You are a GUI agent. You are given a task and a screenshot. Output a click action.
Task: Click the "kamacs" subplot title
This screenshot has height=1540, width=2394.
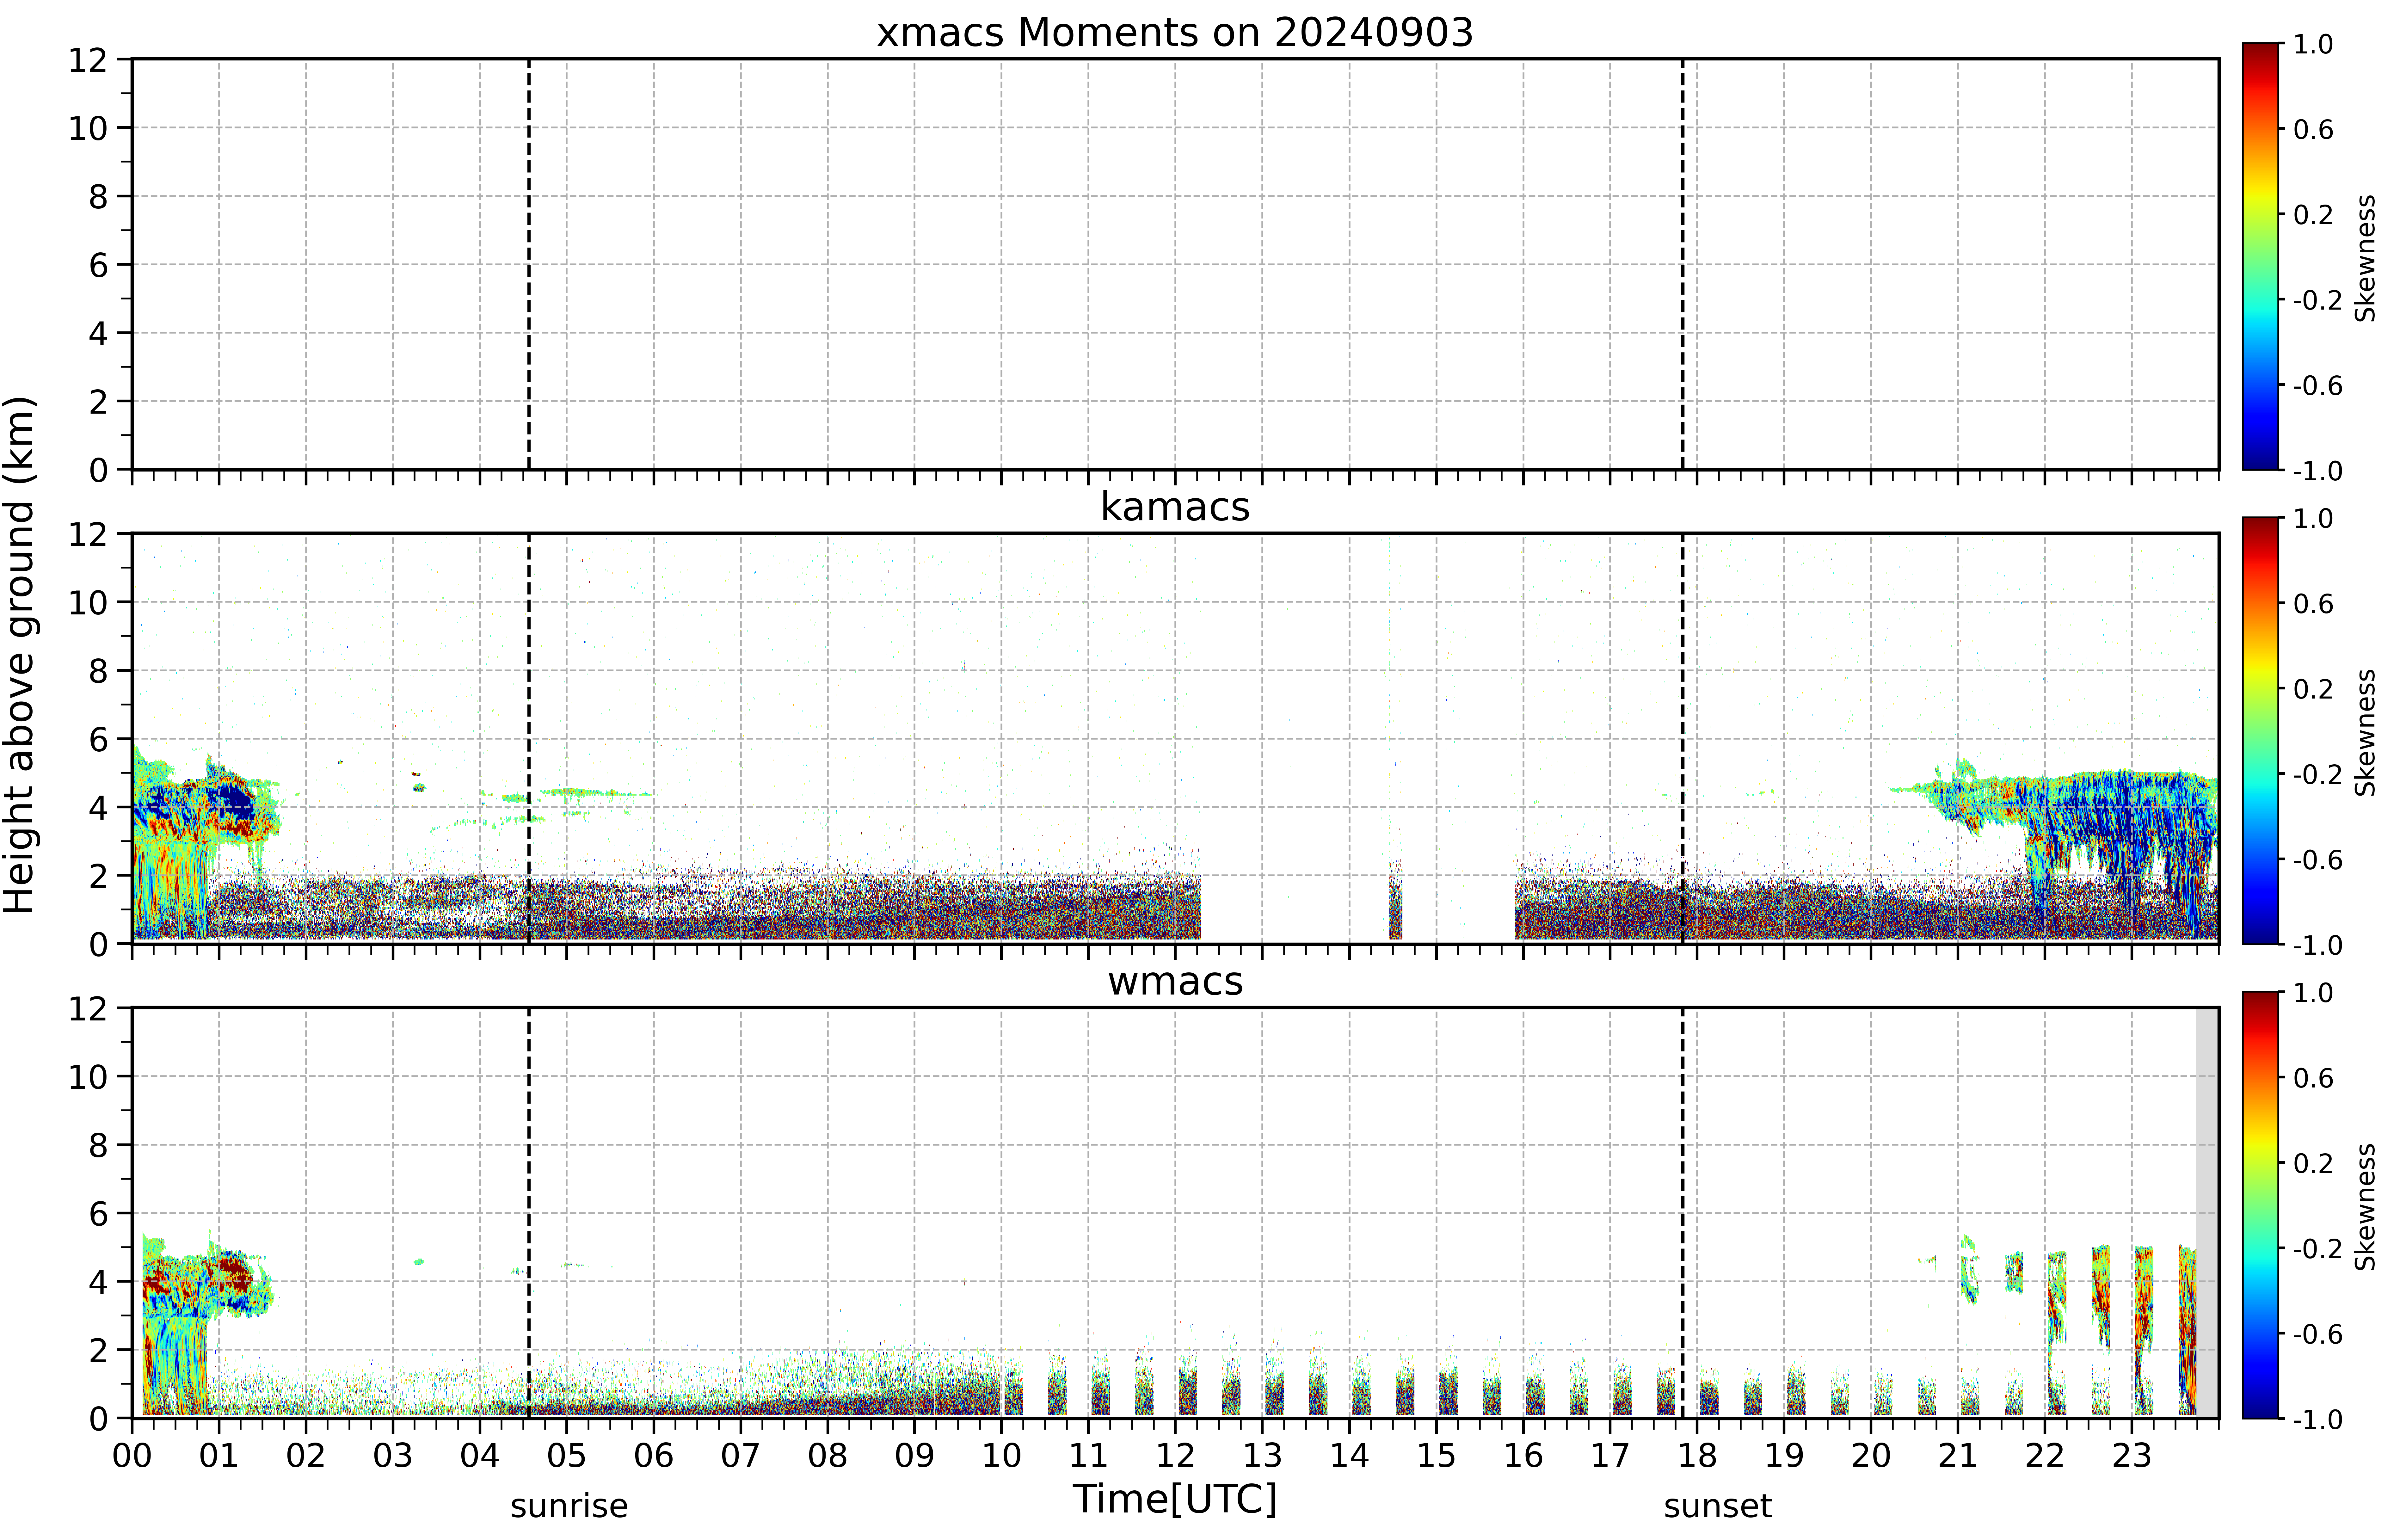pos(1175,507)
